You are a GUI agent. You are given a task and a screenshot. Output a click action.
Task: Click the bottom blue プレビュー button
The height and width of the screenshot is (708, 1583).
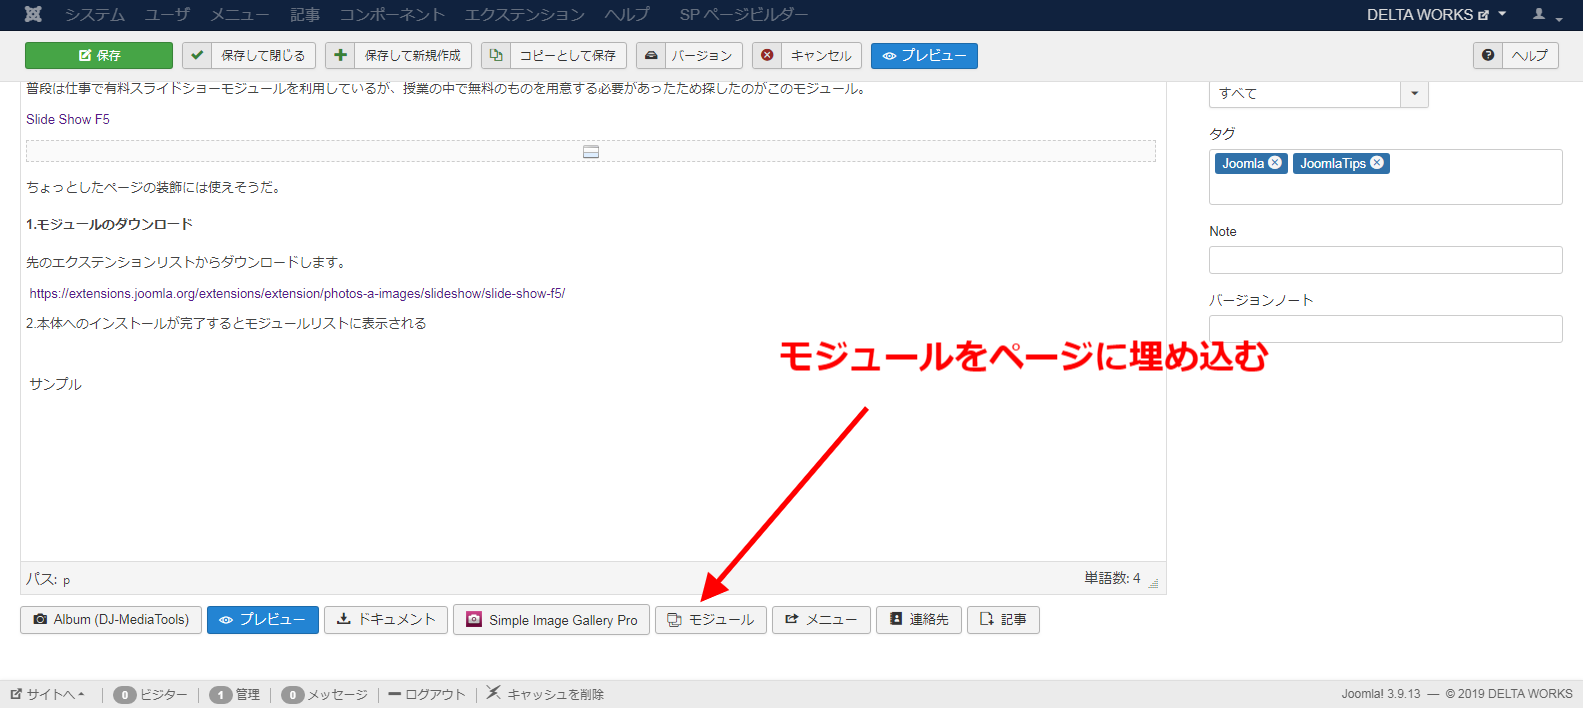click(x=263, y=620)
